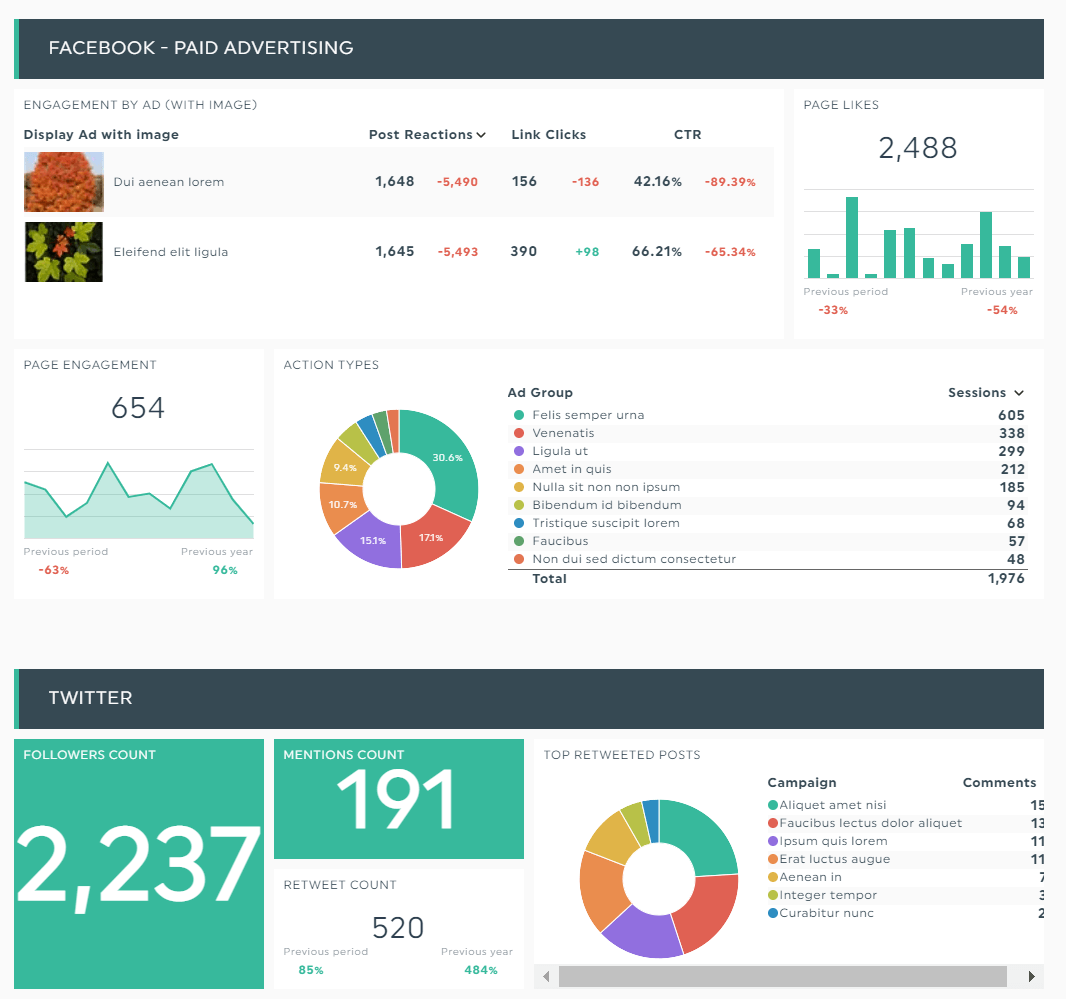Open the green leaves ad thumbnail
The height and width of the screenshot is (999, 1066).
coord(64,252)
